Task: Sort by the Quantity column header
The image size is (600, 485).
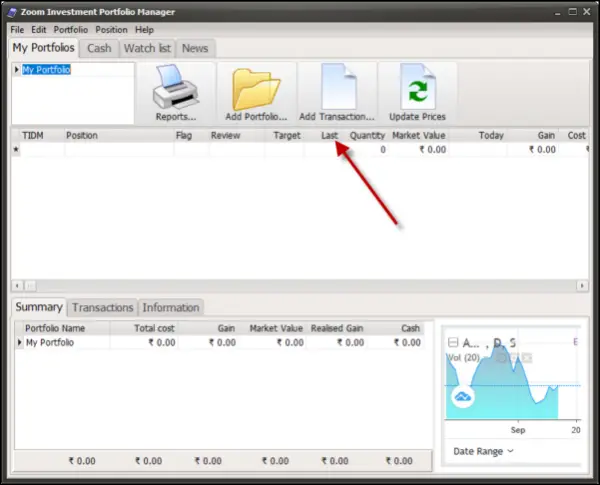Action: 367,136
